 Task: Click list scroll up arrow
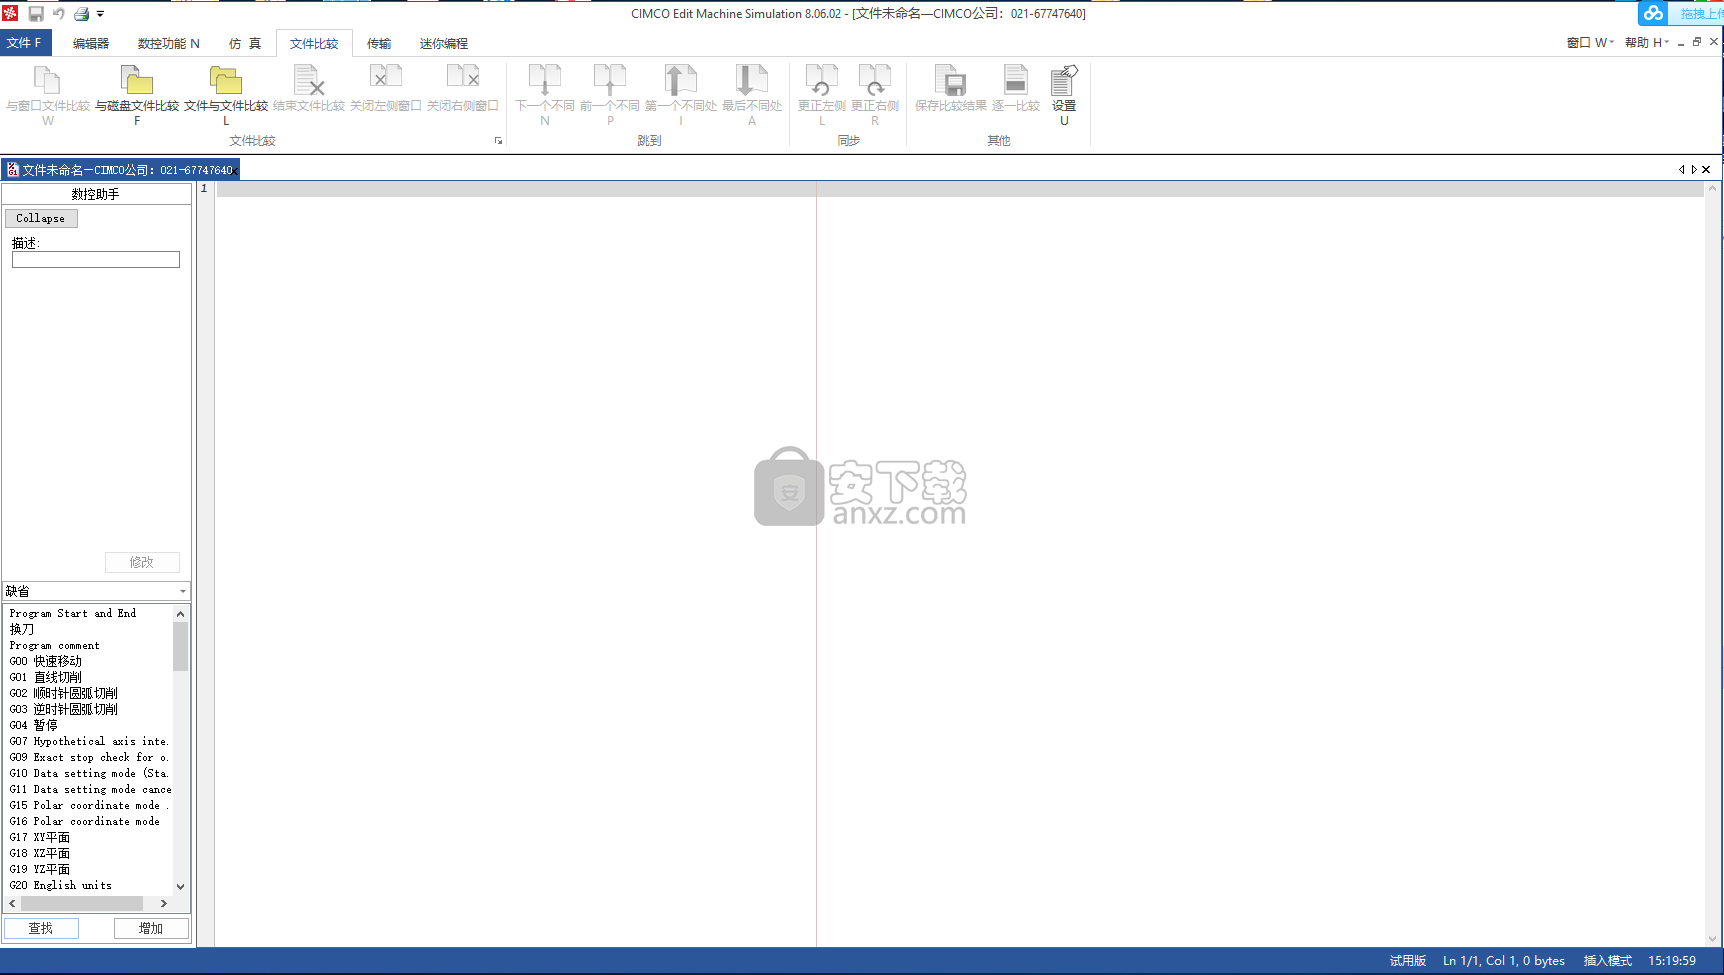(x=181, y=613)
